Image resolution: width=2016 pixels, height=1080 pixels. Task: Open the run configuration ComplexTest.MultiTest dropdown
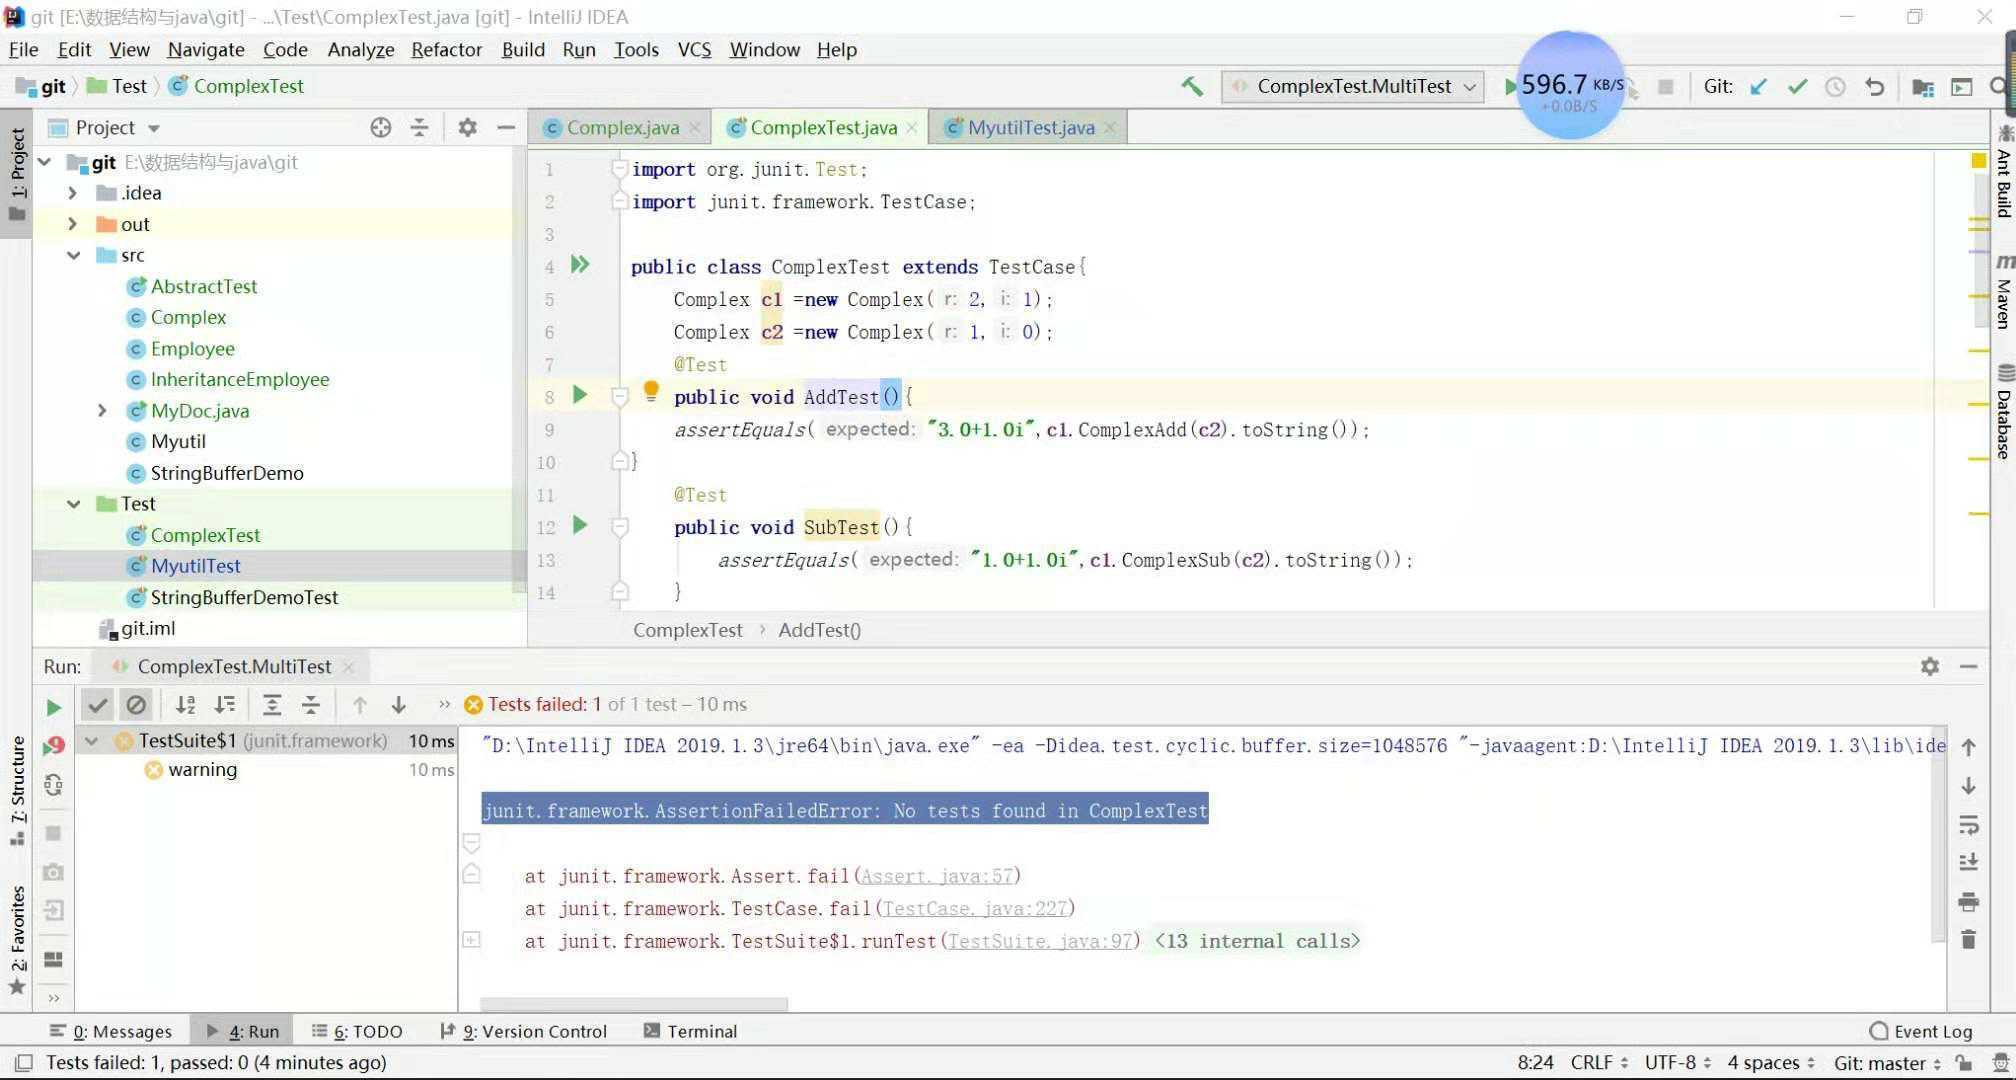[1353, 86]
